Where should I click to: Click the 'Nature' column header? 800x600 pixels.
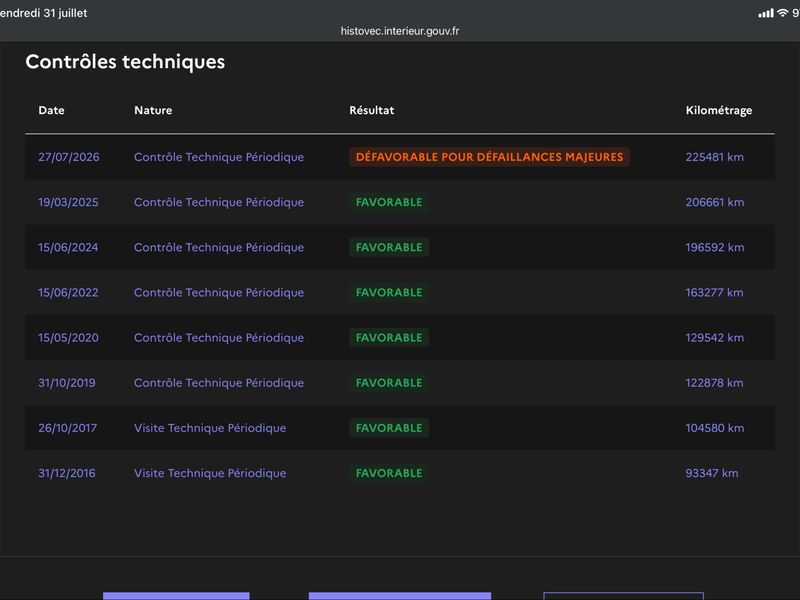click(153, 110)
